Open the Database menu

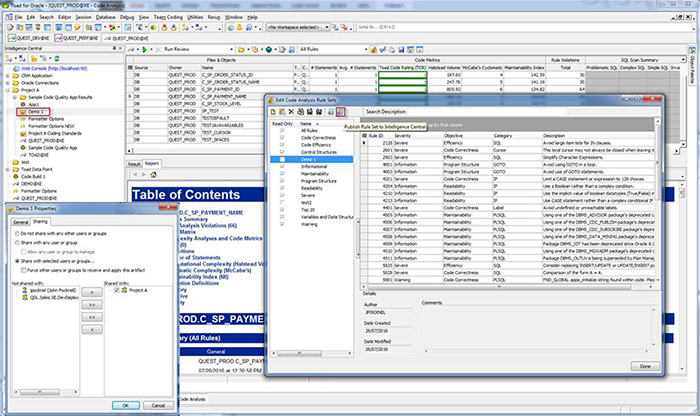pos(105,17)
